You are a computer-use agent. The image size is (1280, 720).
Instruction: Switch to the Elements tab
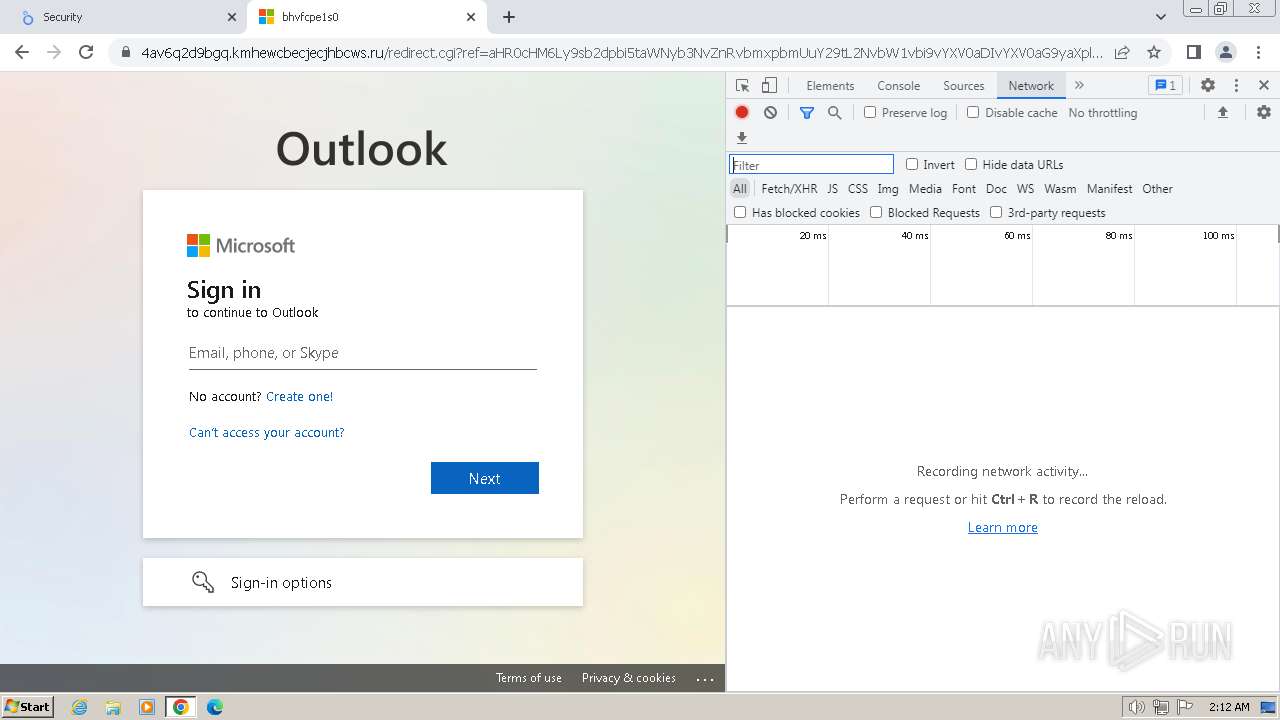coord(830,86)
